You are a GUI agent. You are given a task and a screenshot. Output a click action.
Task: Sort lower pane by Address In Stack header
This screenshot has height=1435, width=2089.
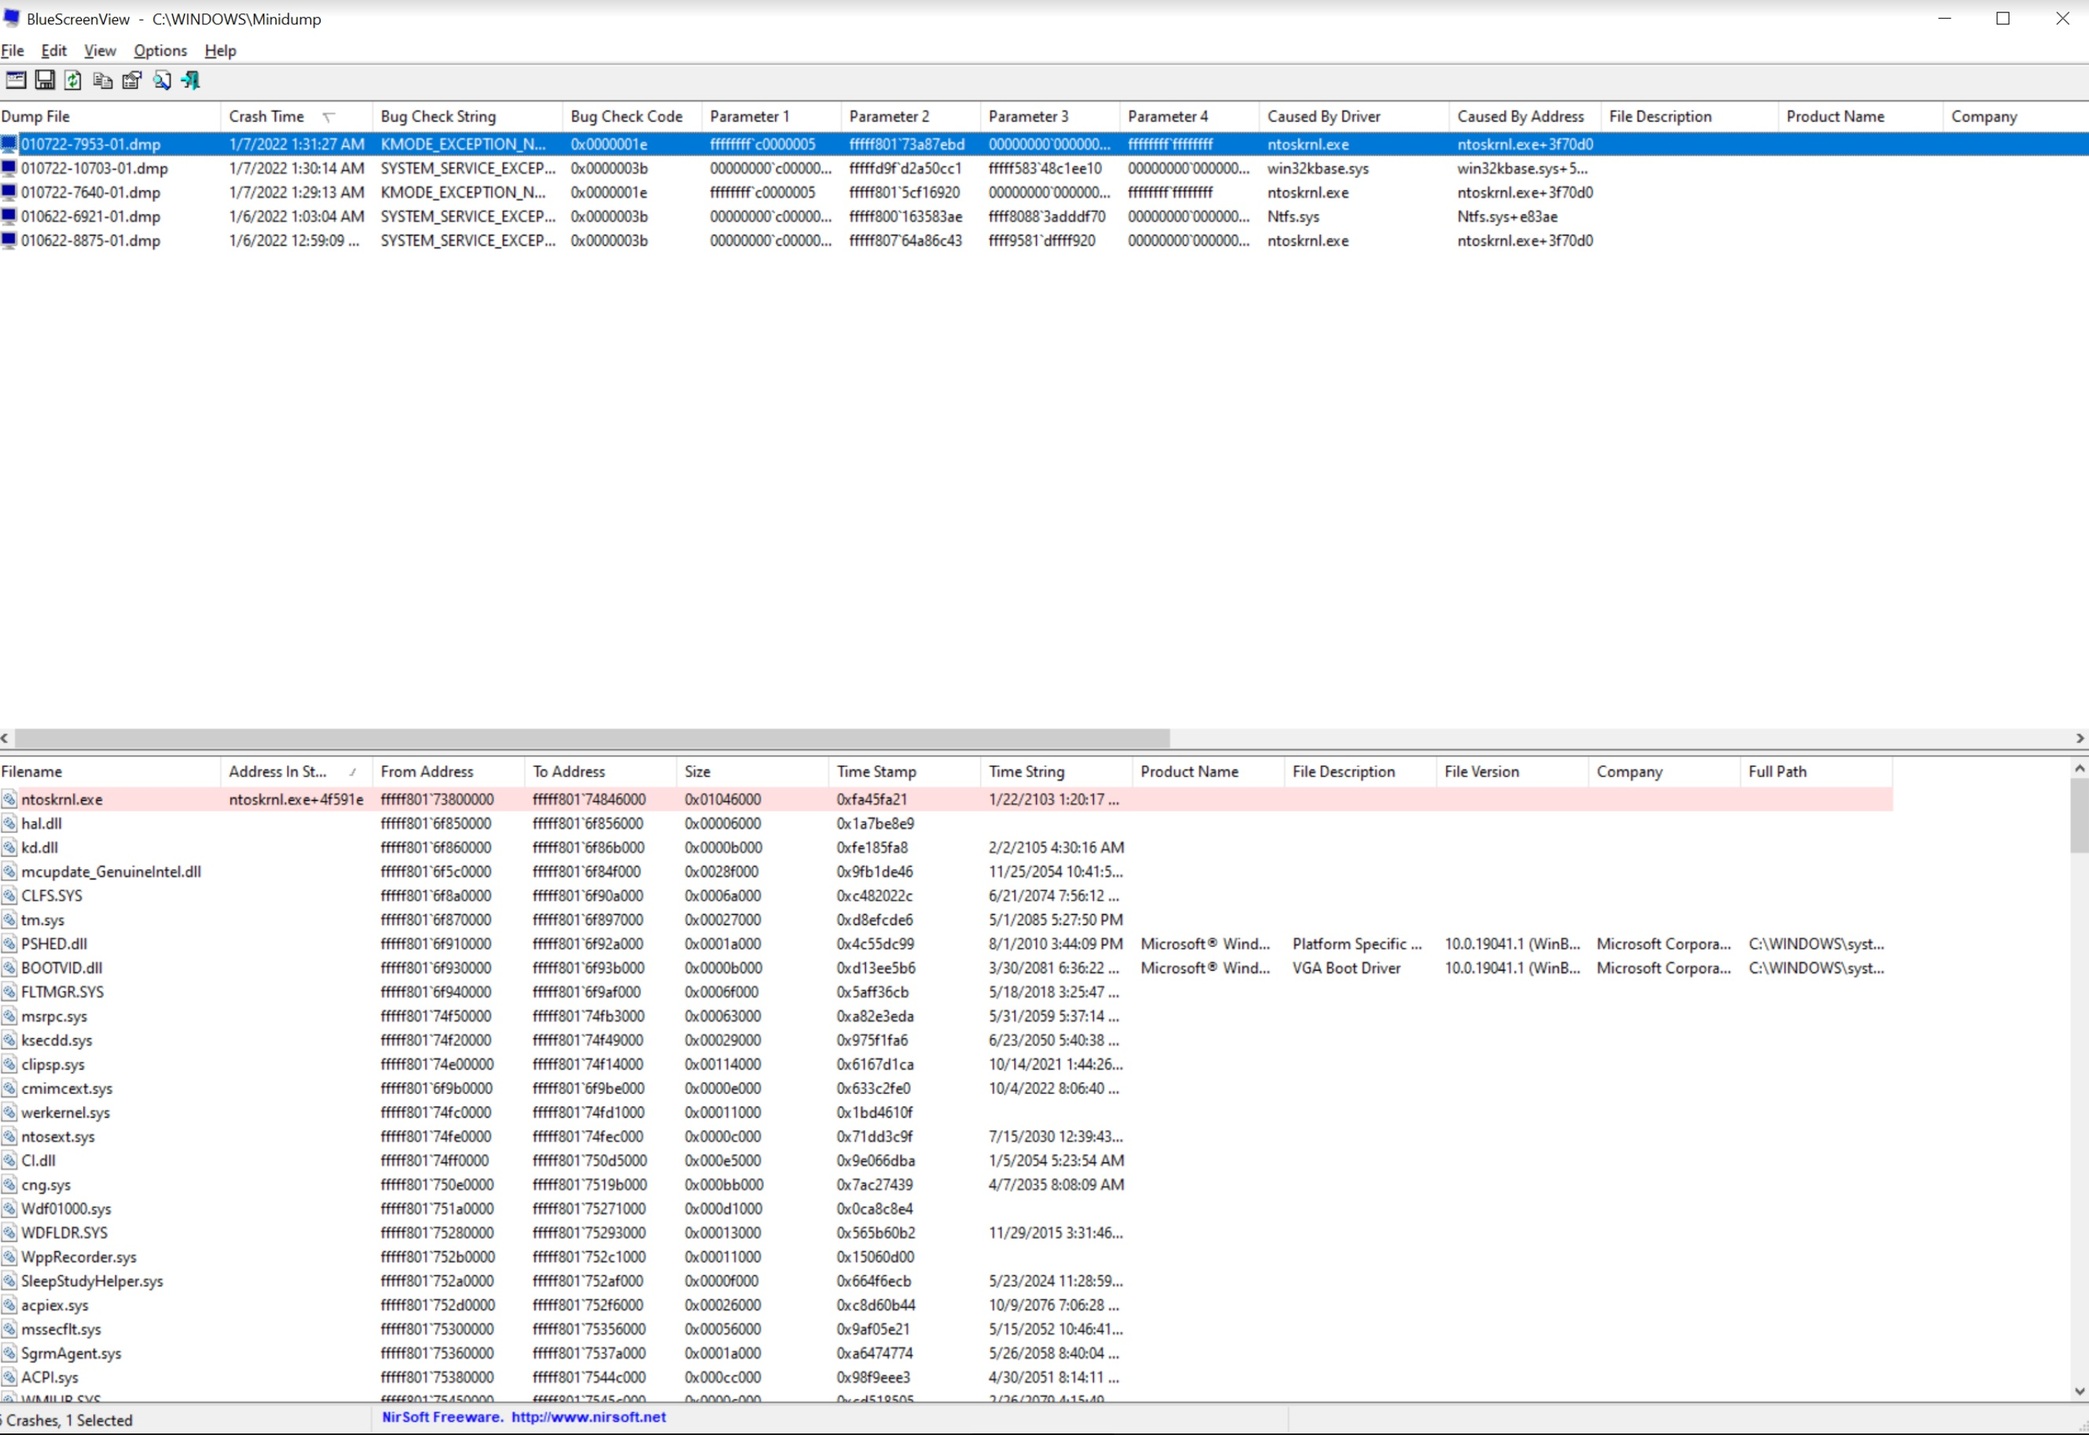(x=295, y=772)
